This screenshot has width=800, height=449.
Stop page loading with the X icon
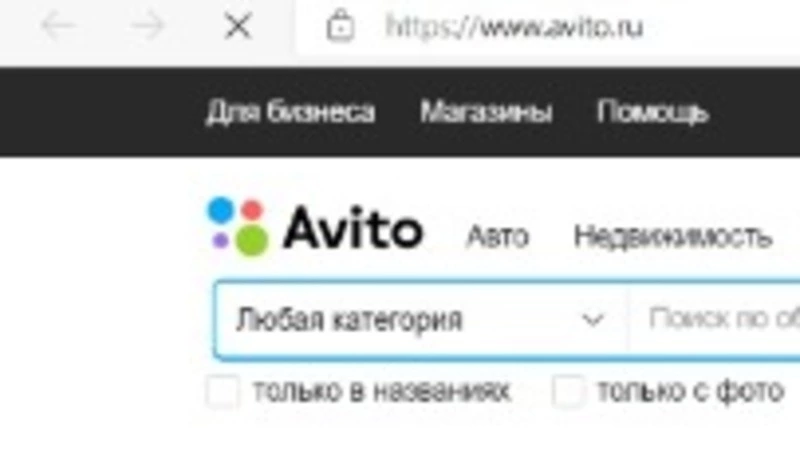[238, 26]
